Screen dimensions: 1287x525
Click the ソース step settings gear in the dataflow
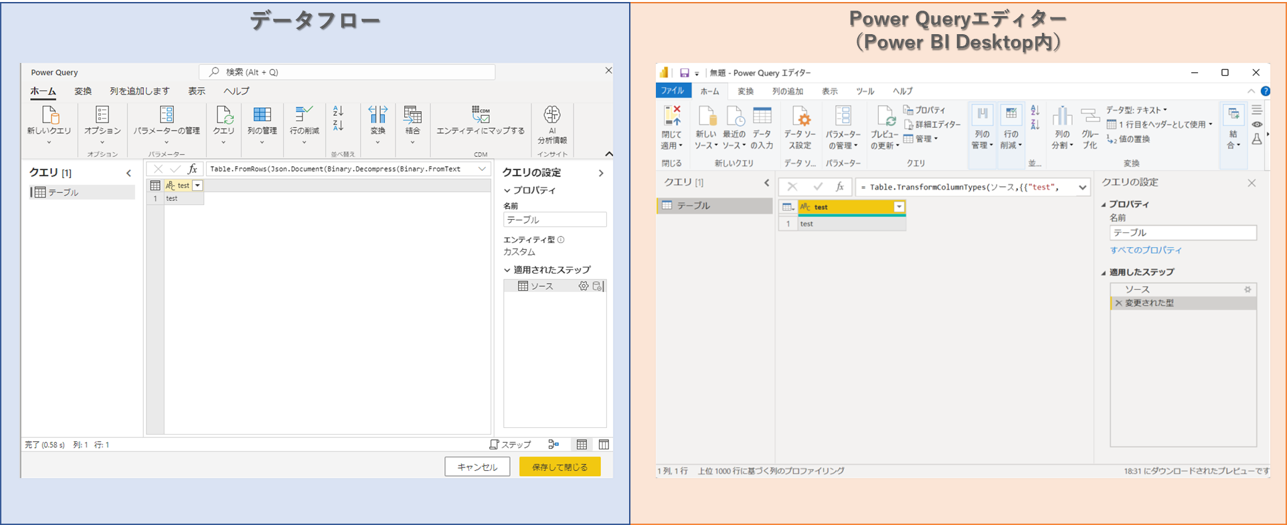click(584, 286)
